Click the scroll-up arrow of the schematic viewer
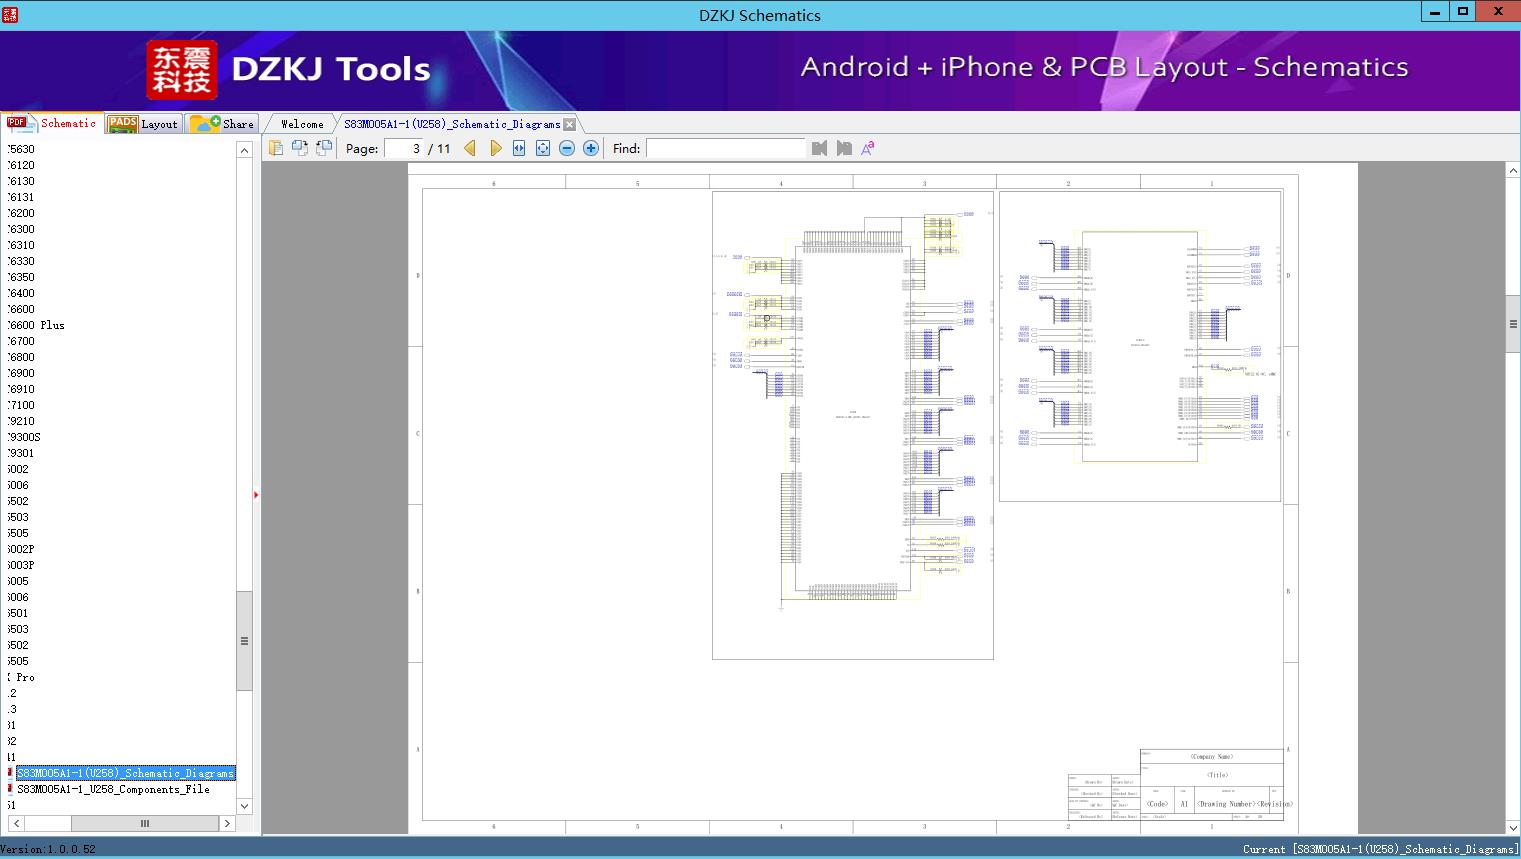The height and width of the screenshot is (859, 1521). (x=1513, y=171)
